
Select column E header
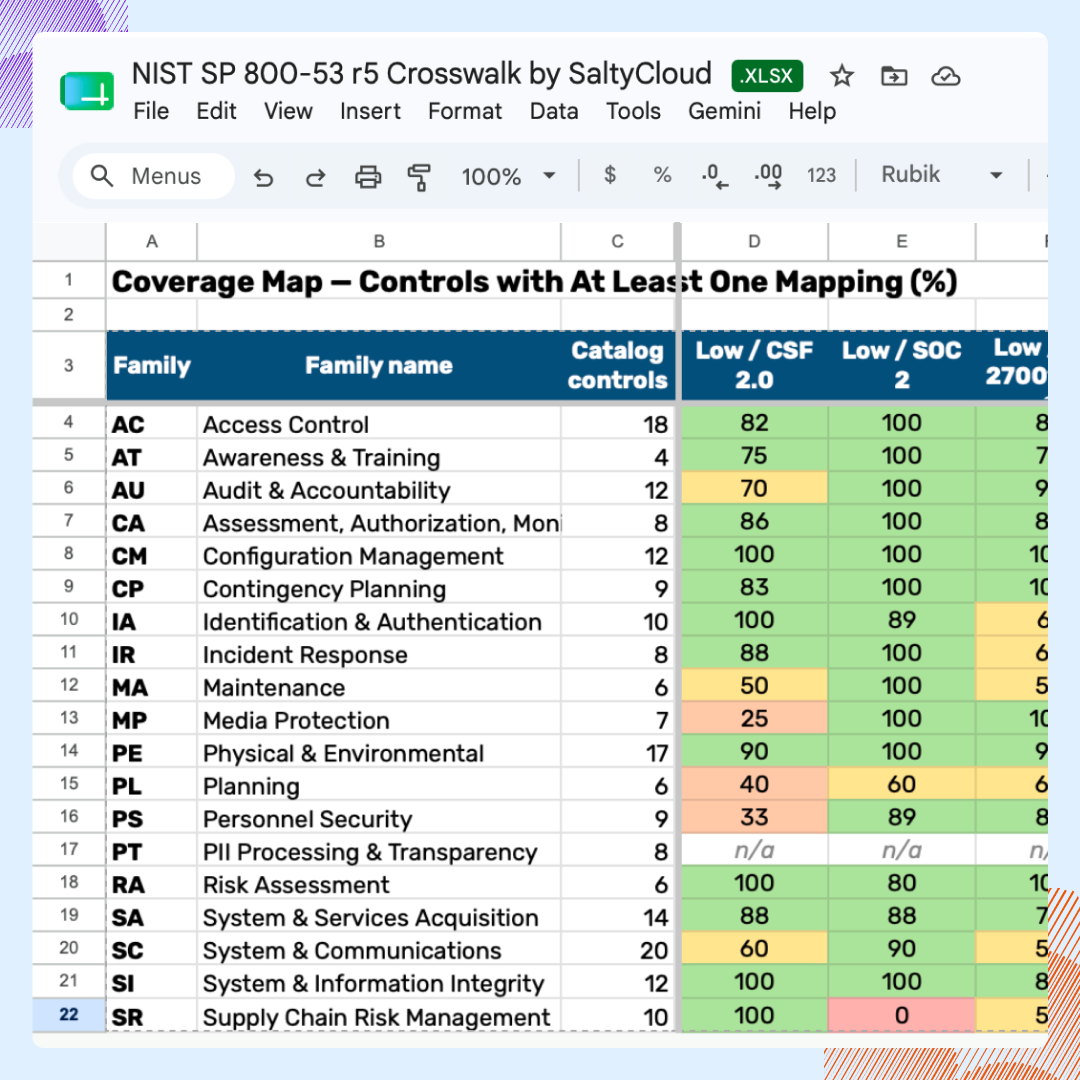tap(902, 242)
